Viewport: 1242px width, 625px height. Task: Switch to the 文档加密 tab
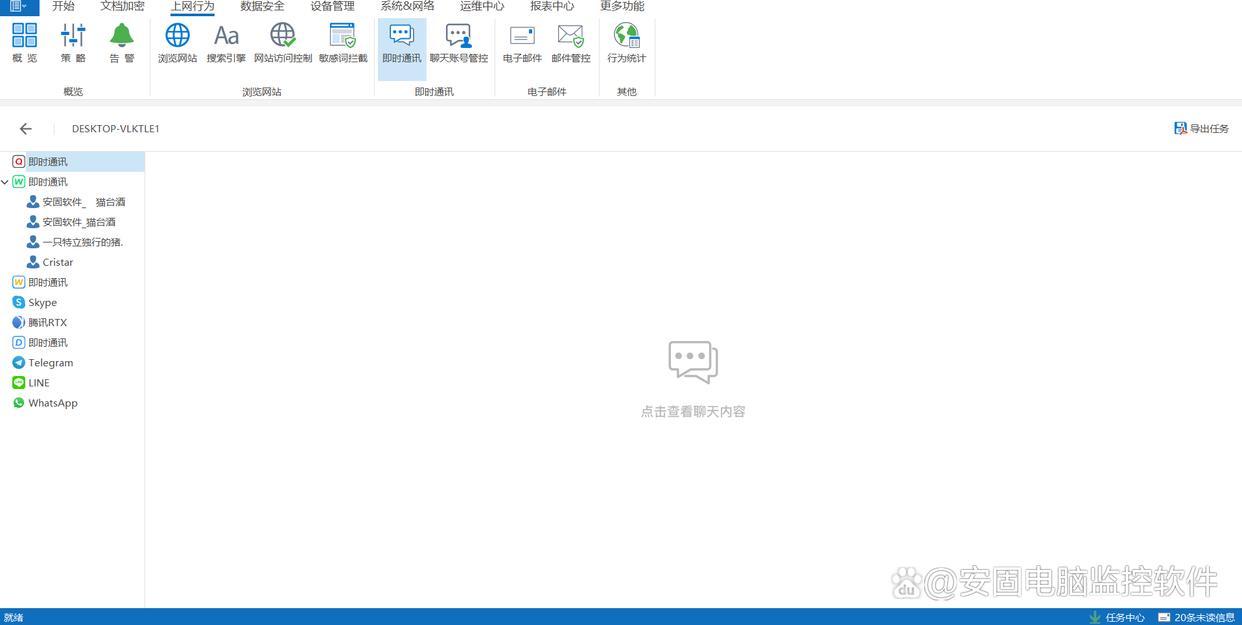[x=122, y=6]
